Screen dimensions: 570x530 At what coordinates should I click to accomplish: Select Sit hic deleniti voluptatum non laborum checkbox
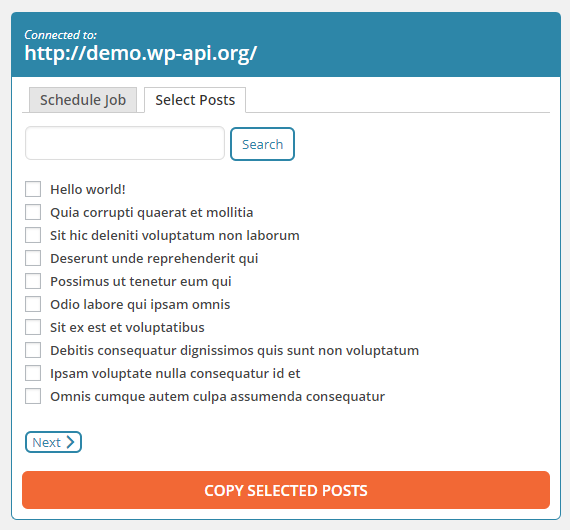click(33, 235)
